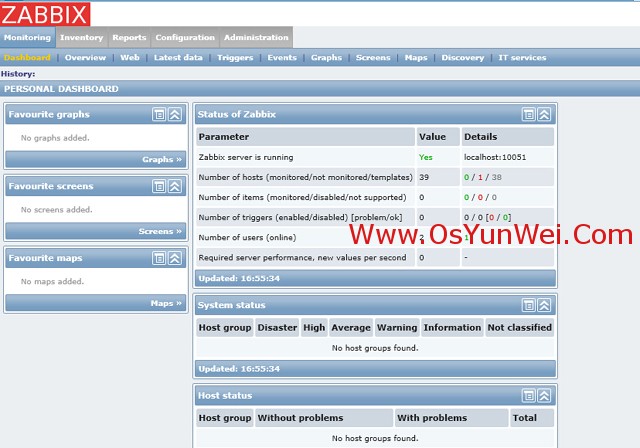This screenshot has width=640, height=448.
Task: Open Favourite maps widget menu icon
Action: click(159, 259)
